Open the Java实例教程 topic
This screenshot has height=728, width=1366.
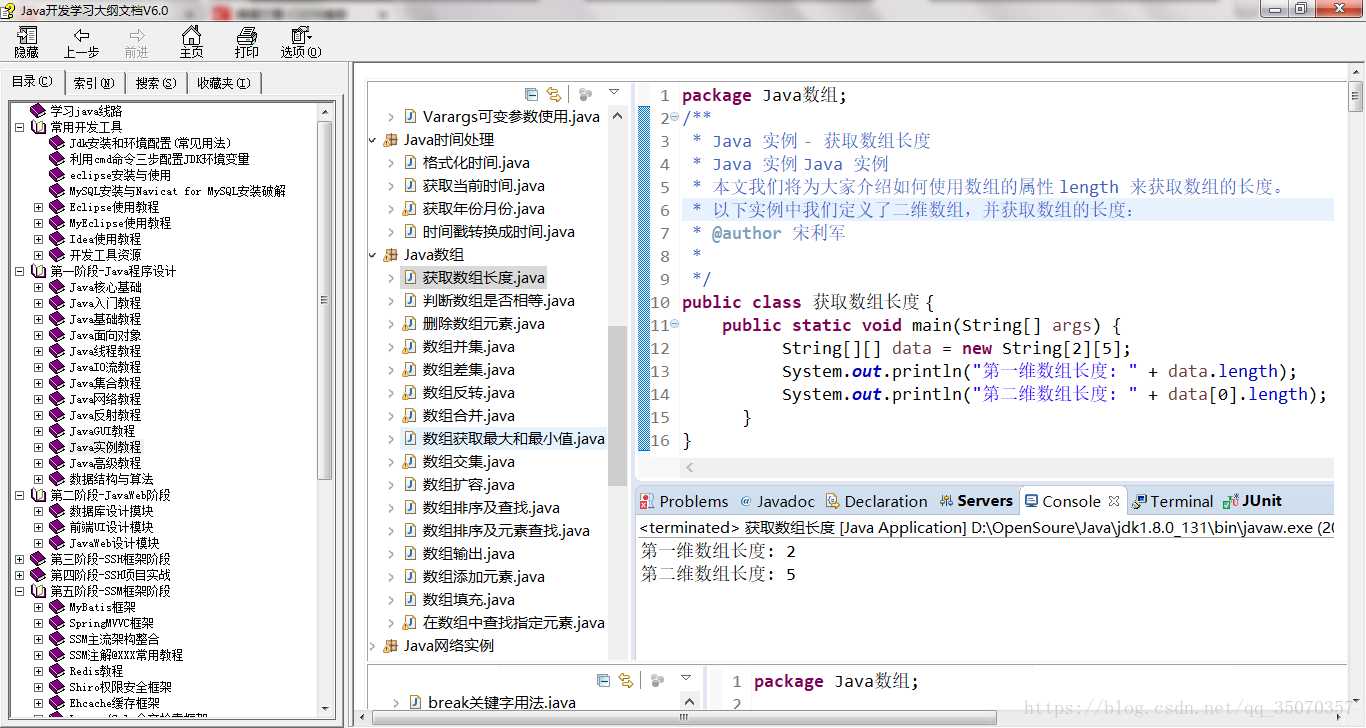click(x=105, y=447)
